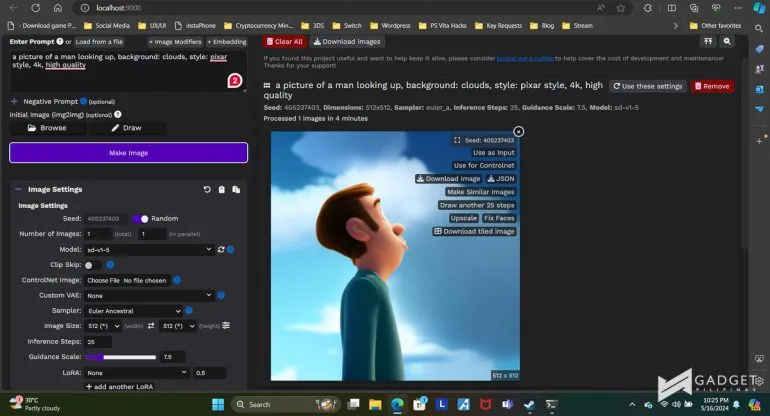Viewport: 770px width, 416px height.
Task: Open custom image size sliders icon
Action: point(226,325)
